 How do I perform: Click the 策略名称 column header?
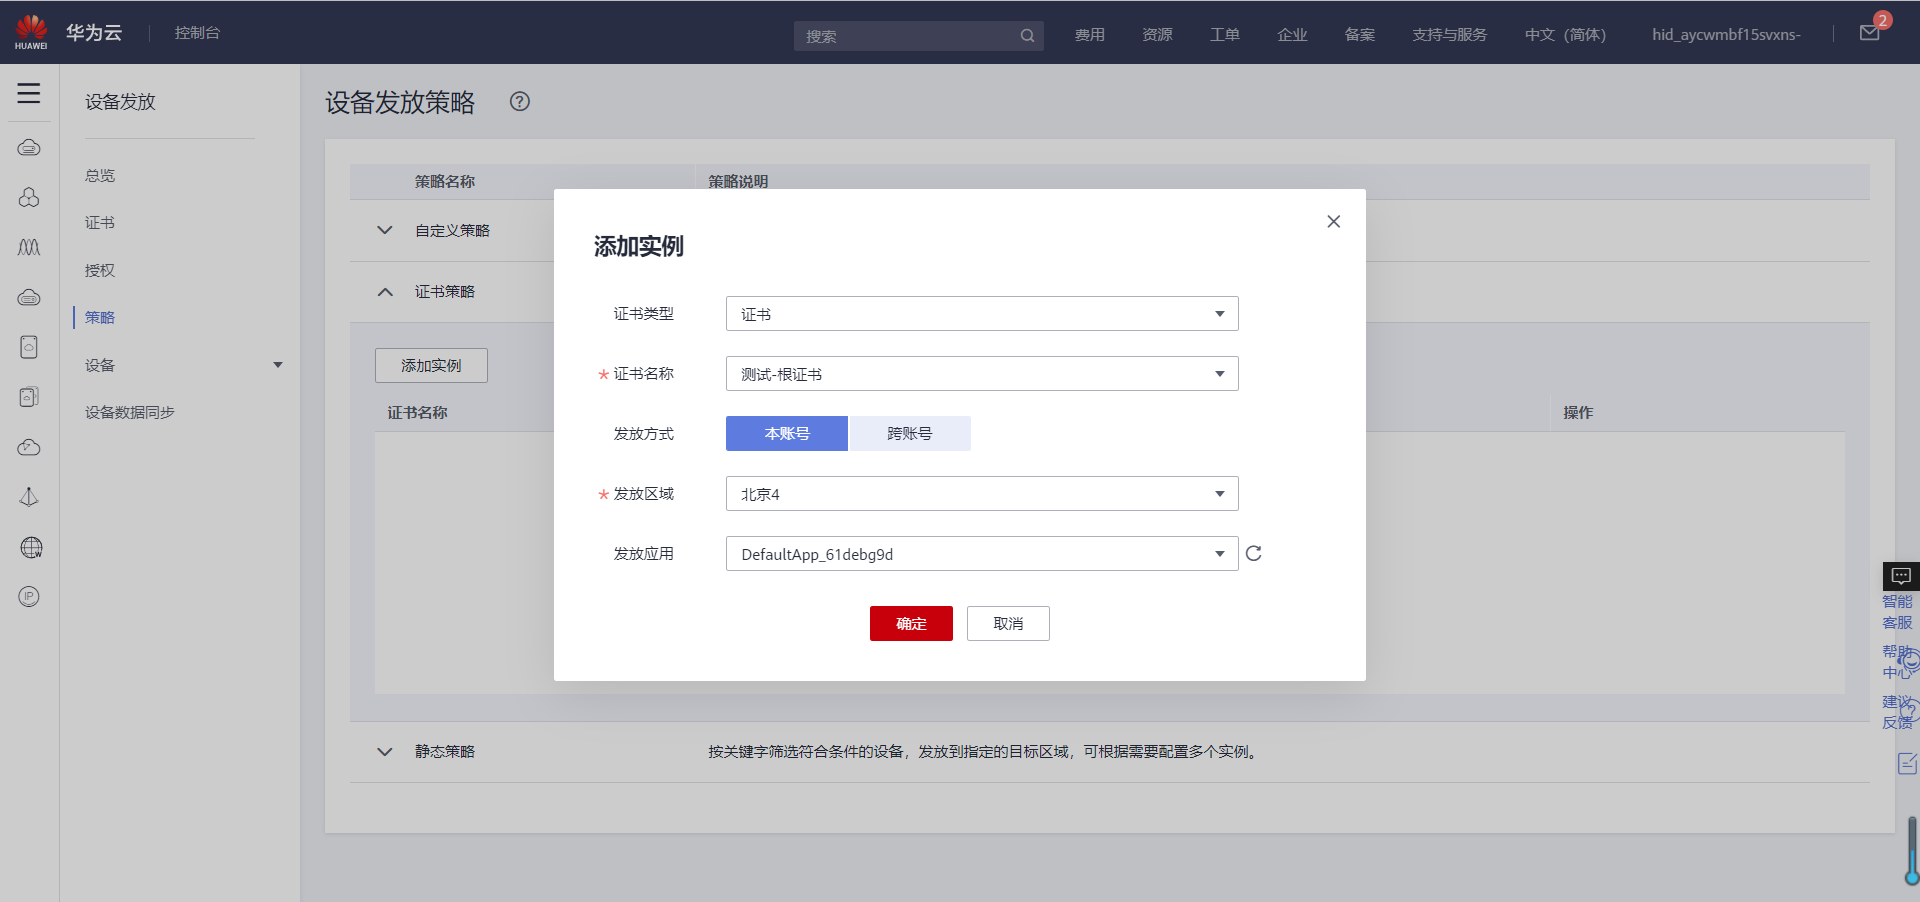click(445, 181)
